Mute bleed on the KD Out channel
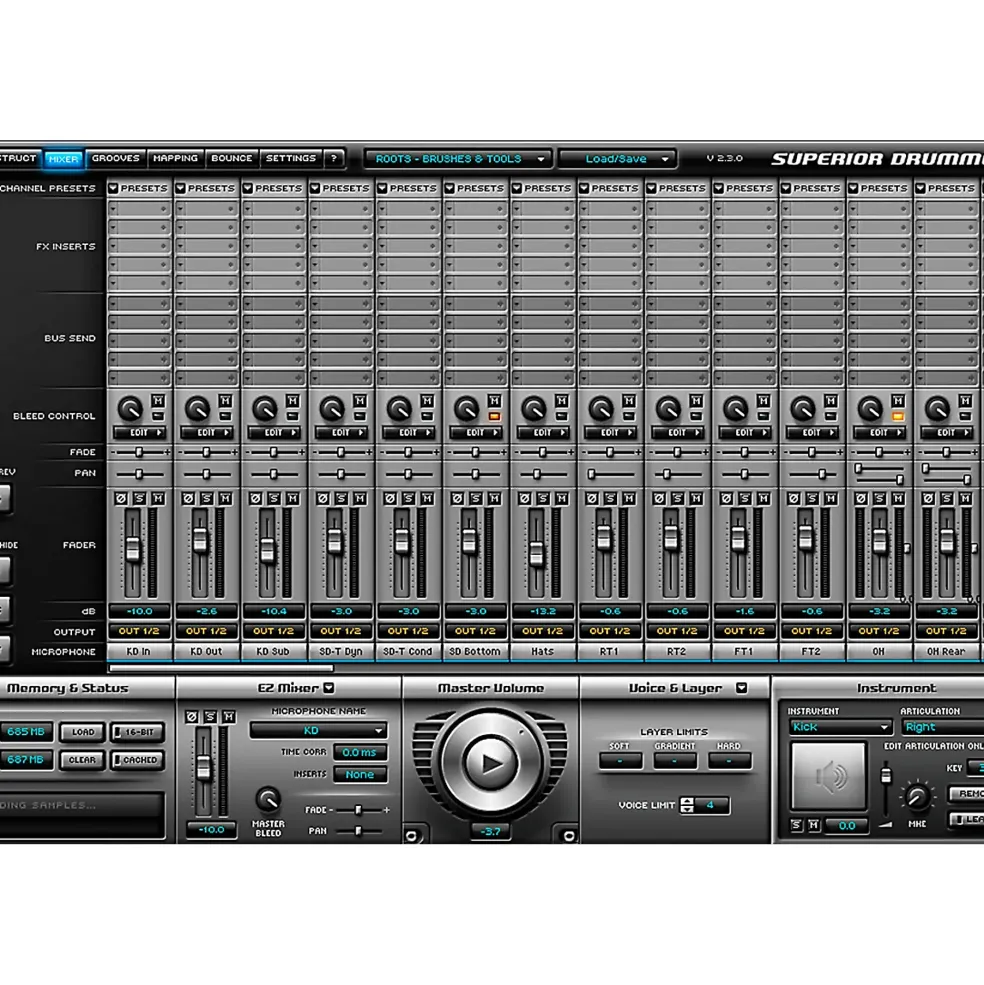 (225, 401)
